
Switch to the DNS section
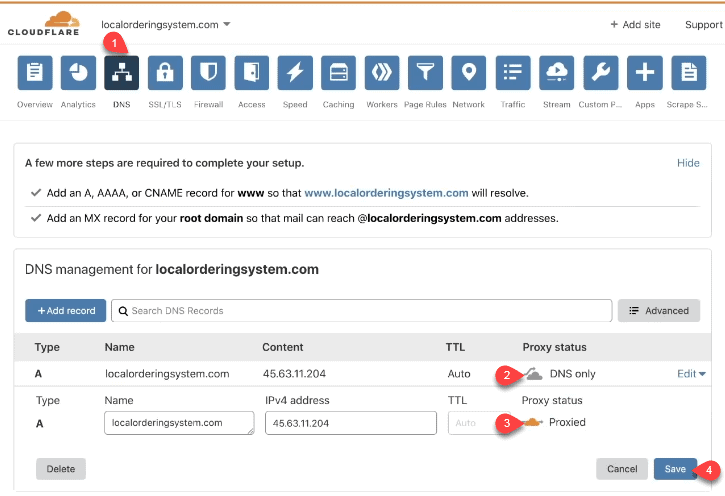click(122, 73)
